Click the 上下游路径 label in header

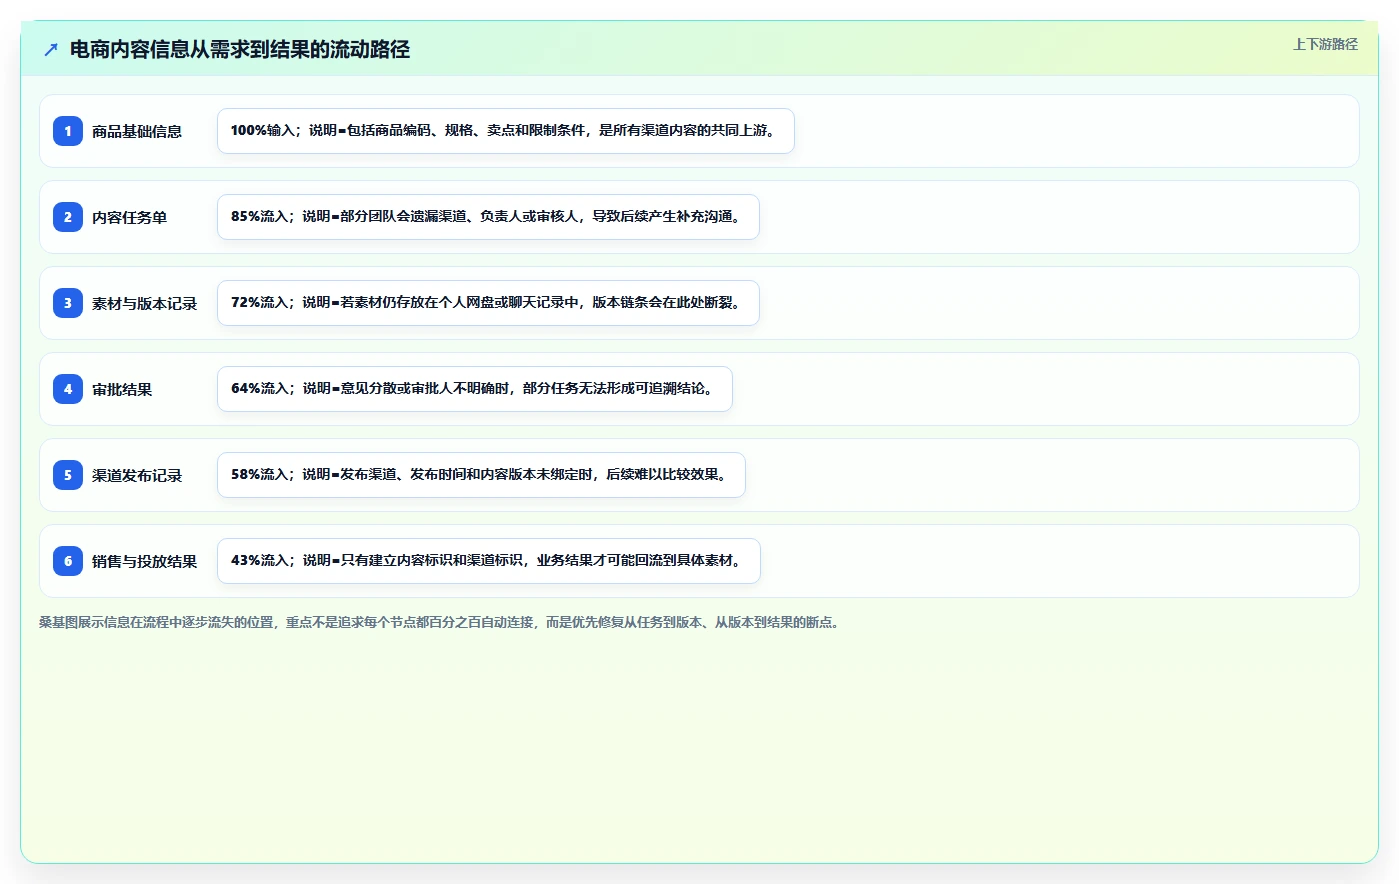click(1325, 44)
